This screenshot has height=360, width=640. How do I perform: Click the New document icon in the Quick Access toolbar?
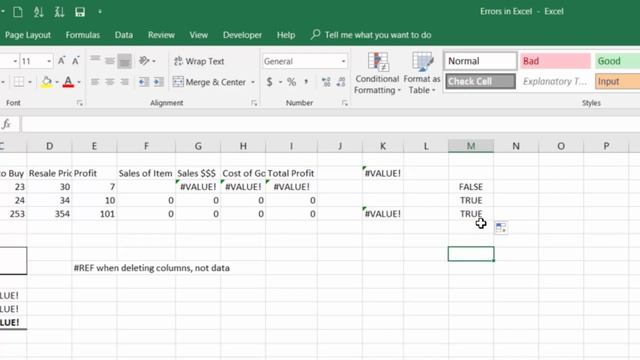(x=18, y=12)
